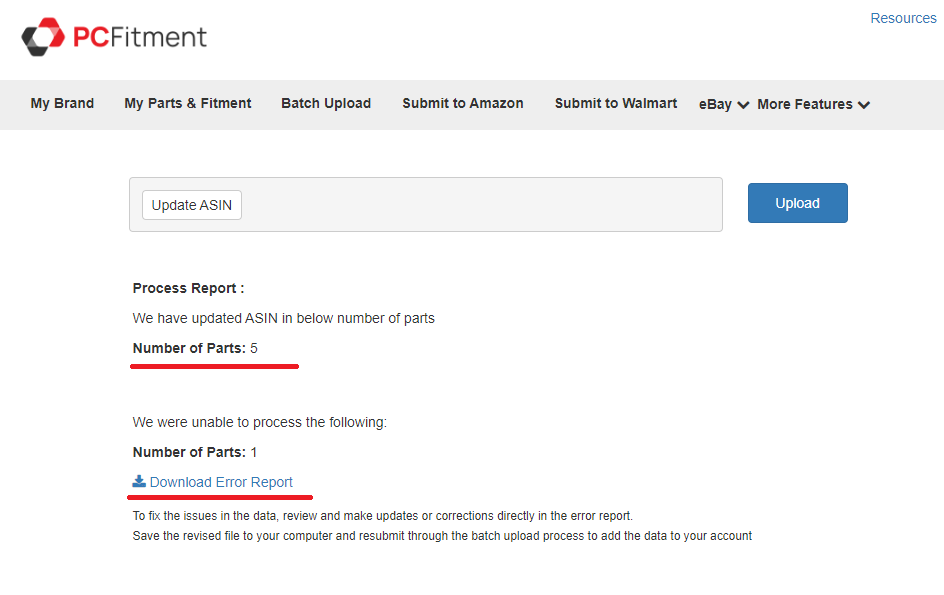Open the eBay dropdown menu label
Screen dimensions: 944x595
(715, 104)
